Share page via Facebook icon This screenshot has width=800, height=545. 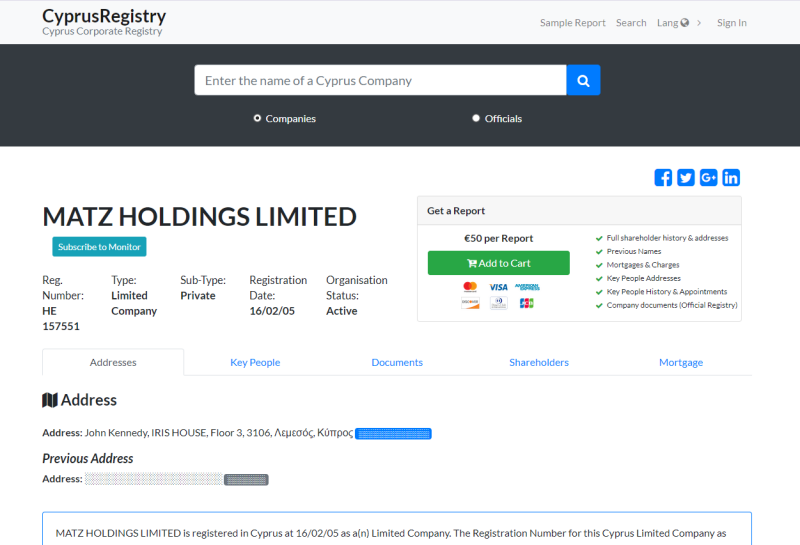point(663,178)
